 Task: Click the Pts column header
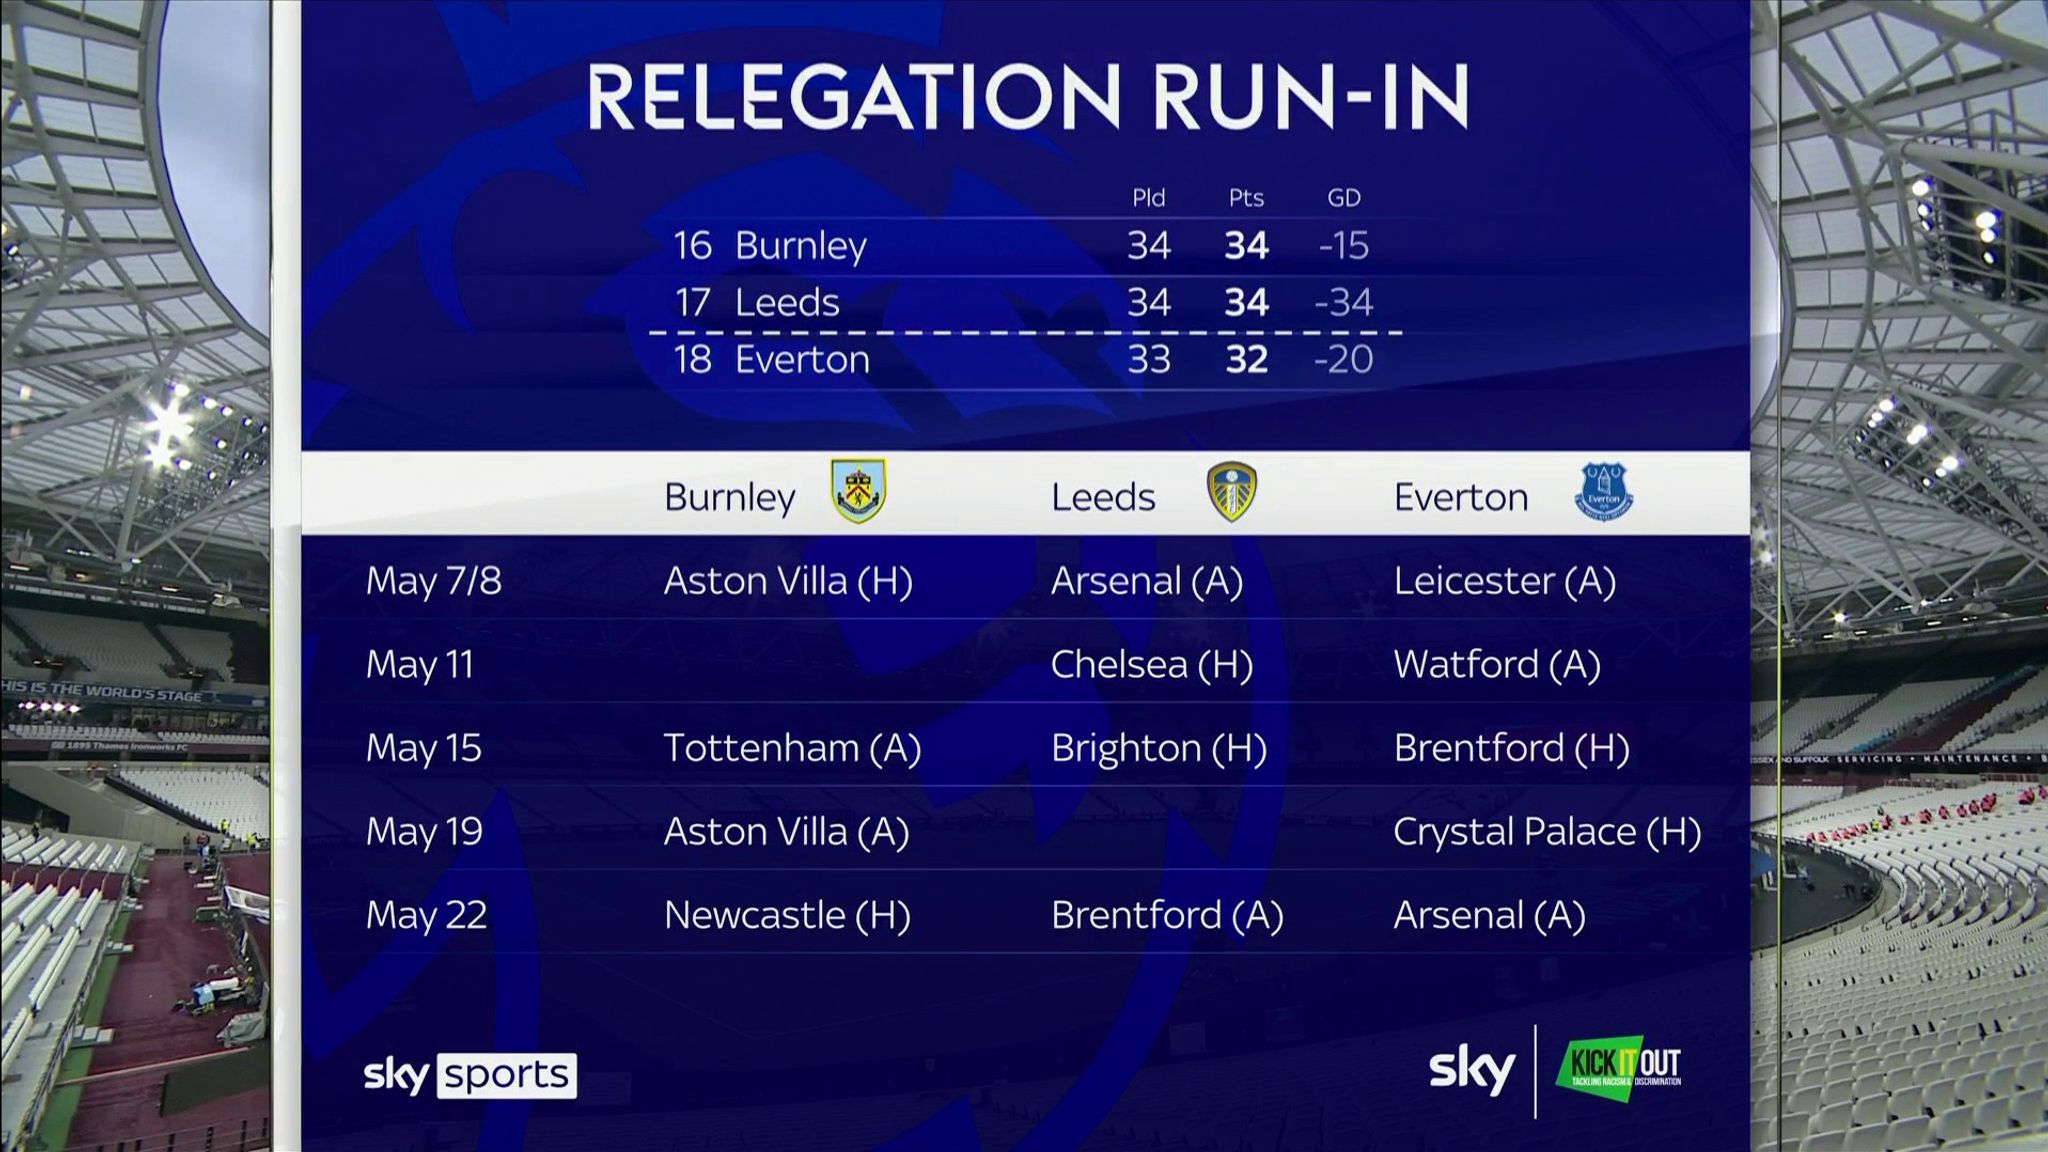[1246, 198]
